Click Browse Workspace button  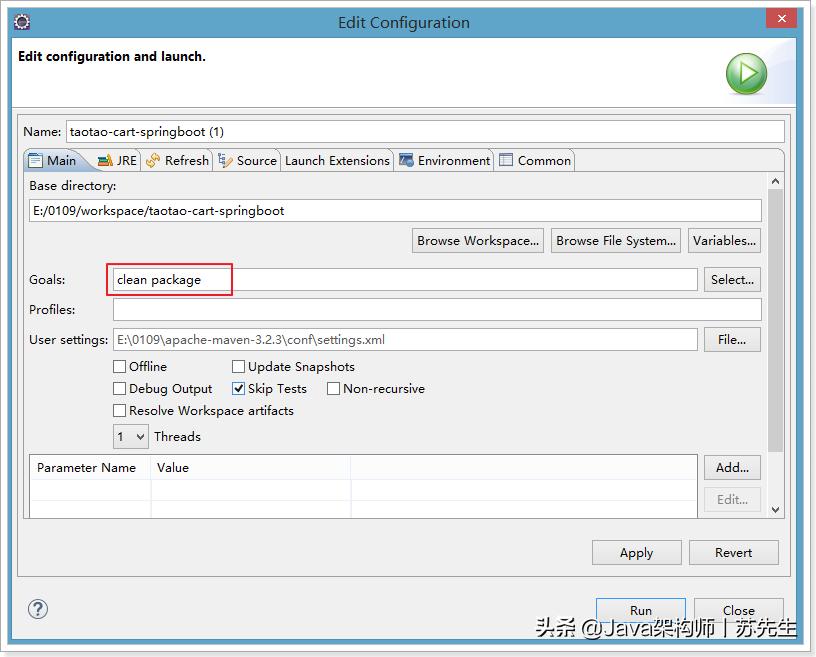click(477, 240)
